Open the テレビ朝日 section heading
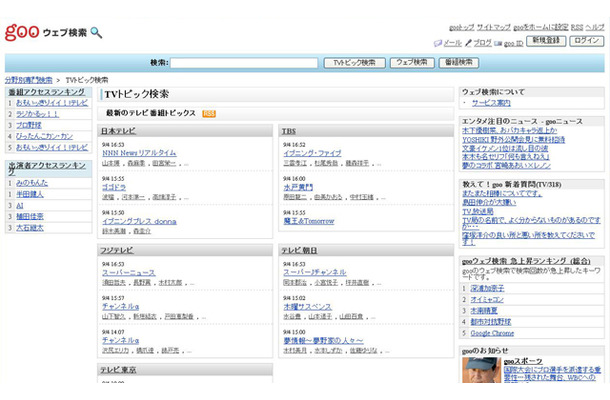The width and height of the screenshot is (610, 400). (x=300, y=251)
